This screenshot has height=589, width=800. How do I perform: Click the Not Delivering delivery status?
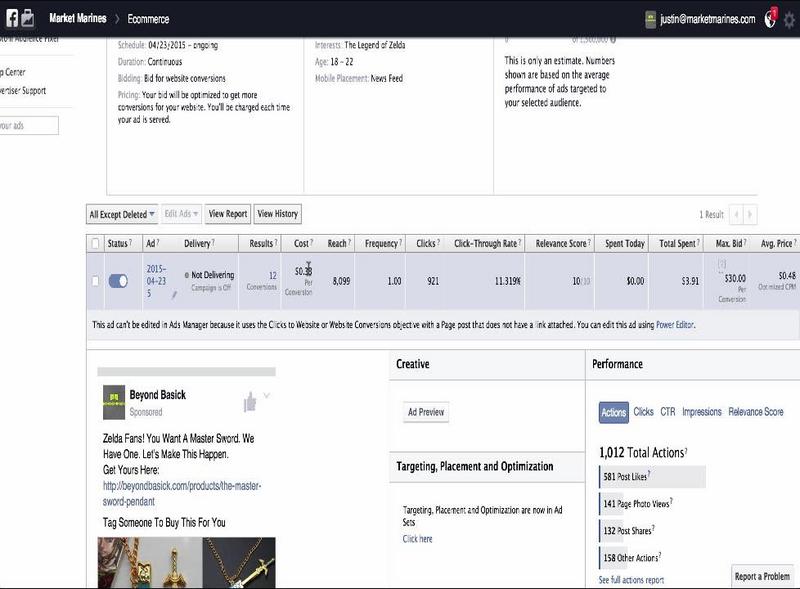coord(212,275)
